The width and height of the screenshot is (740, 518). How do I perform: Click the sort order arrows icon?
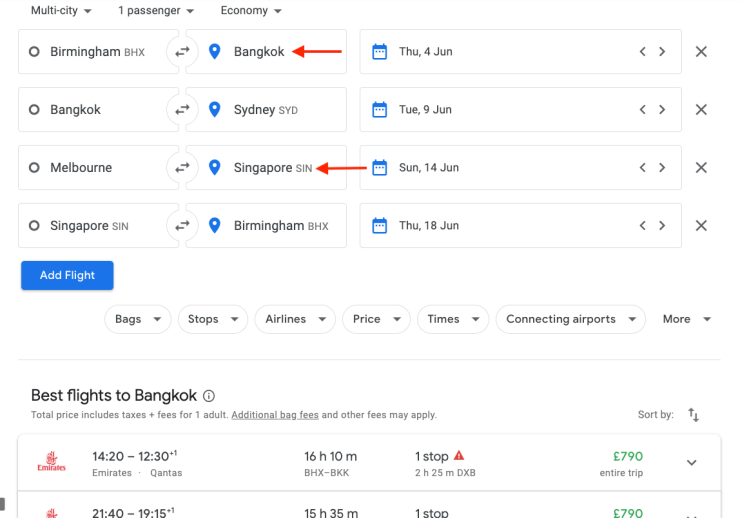tap(694, 415)
